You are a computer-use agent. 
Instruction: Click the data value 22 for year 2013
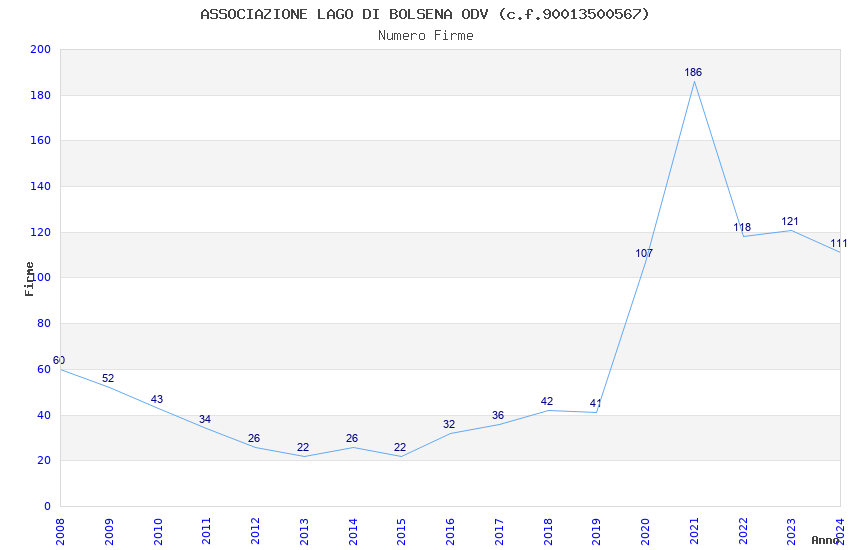[303, 448]
